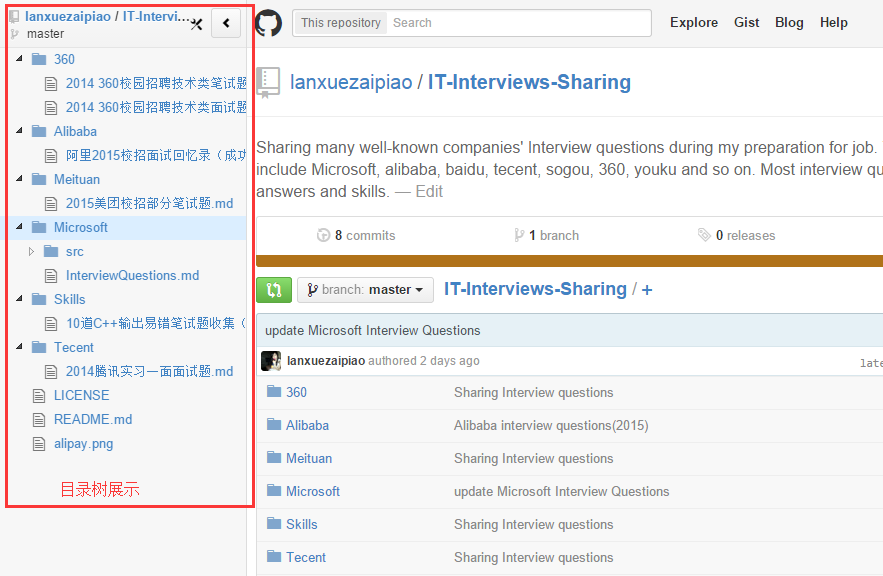This screenshot has width=883, height=576.
Task: Click the alipay.png file icon in sidebar
Action: pyautogui.click(x=39, y=444)
